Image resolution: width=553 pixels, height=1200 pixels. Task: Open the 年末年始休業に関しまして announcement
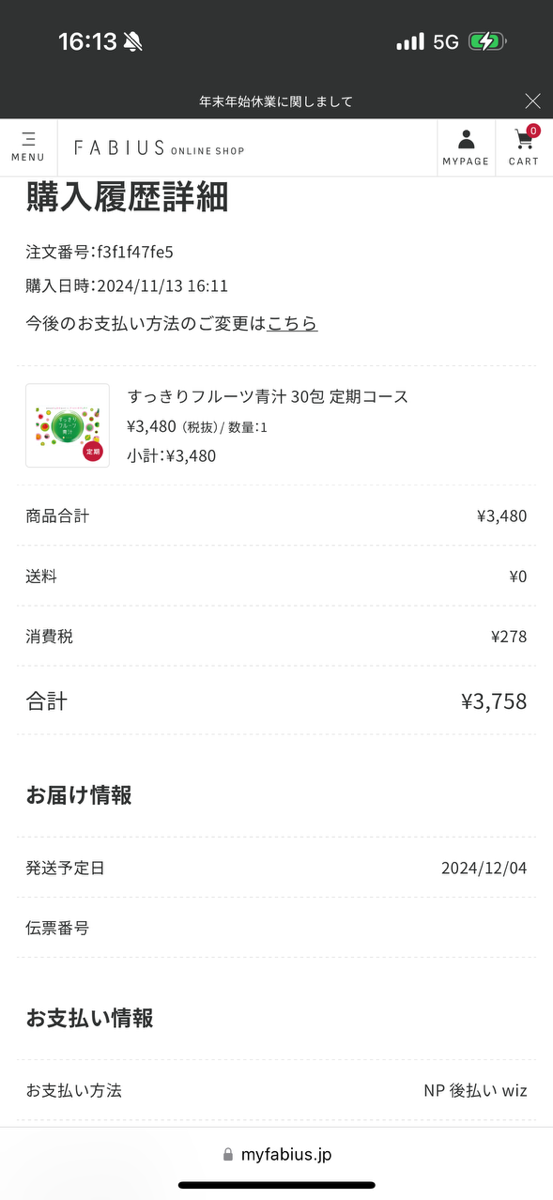276,101
